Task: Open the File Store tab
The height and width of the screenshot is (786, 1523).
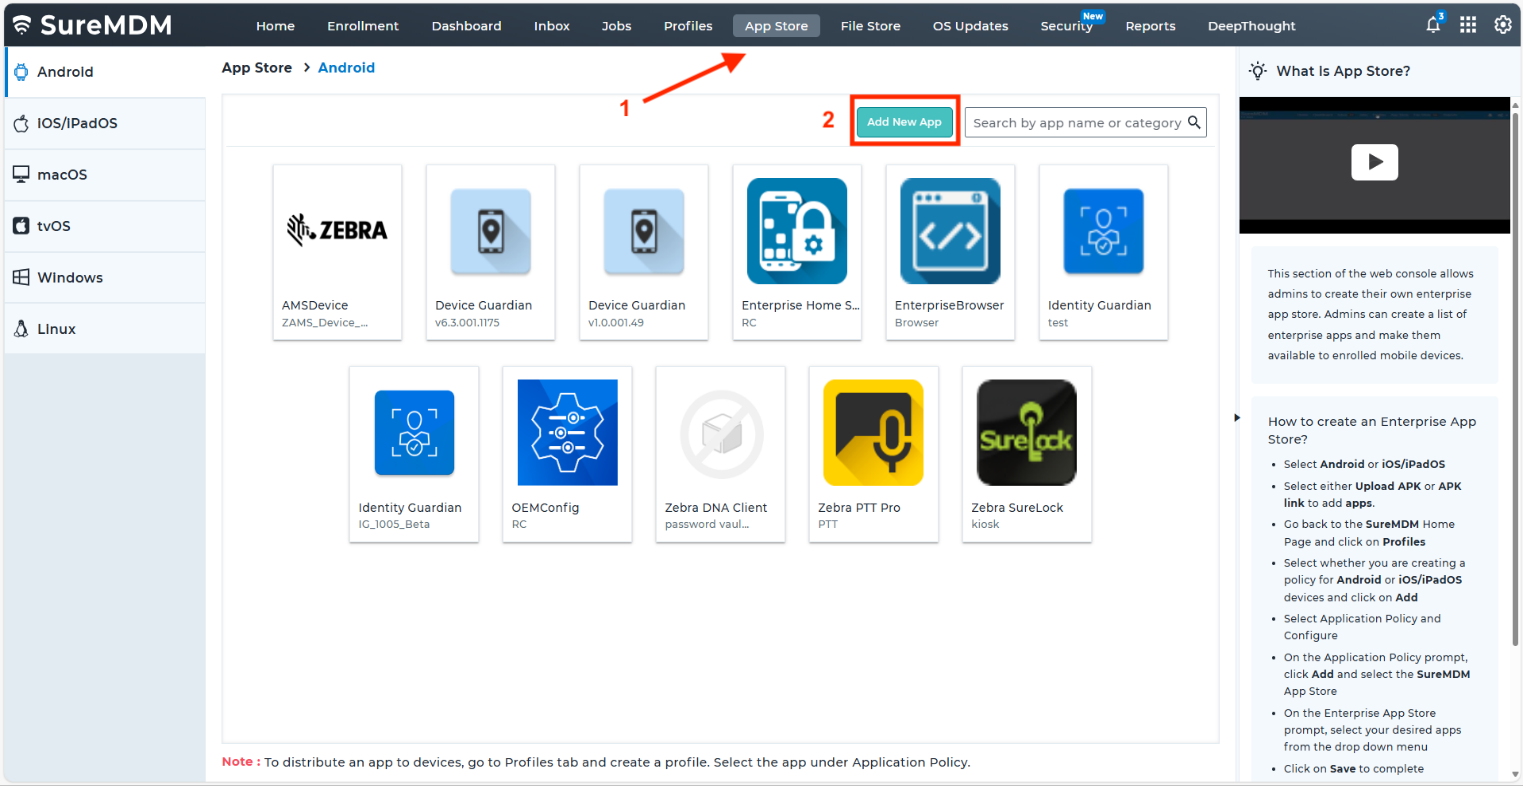Action: pyautogui.click(x=870, y=26)
